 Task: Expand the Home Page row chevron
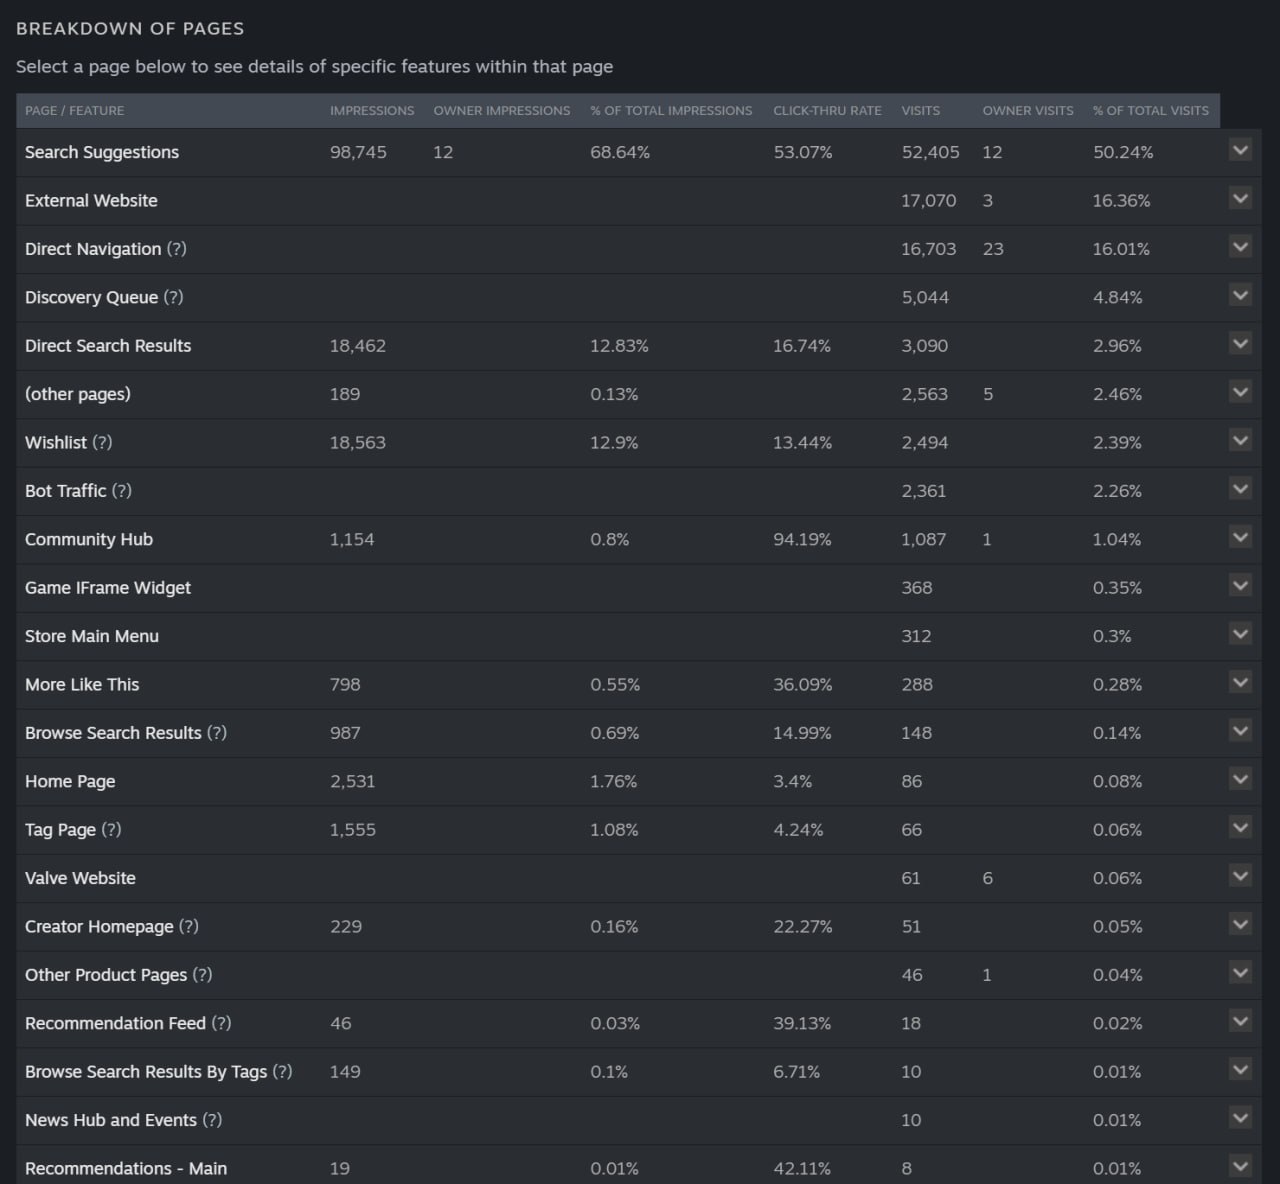1240,779
